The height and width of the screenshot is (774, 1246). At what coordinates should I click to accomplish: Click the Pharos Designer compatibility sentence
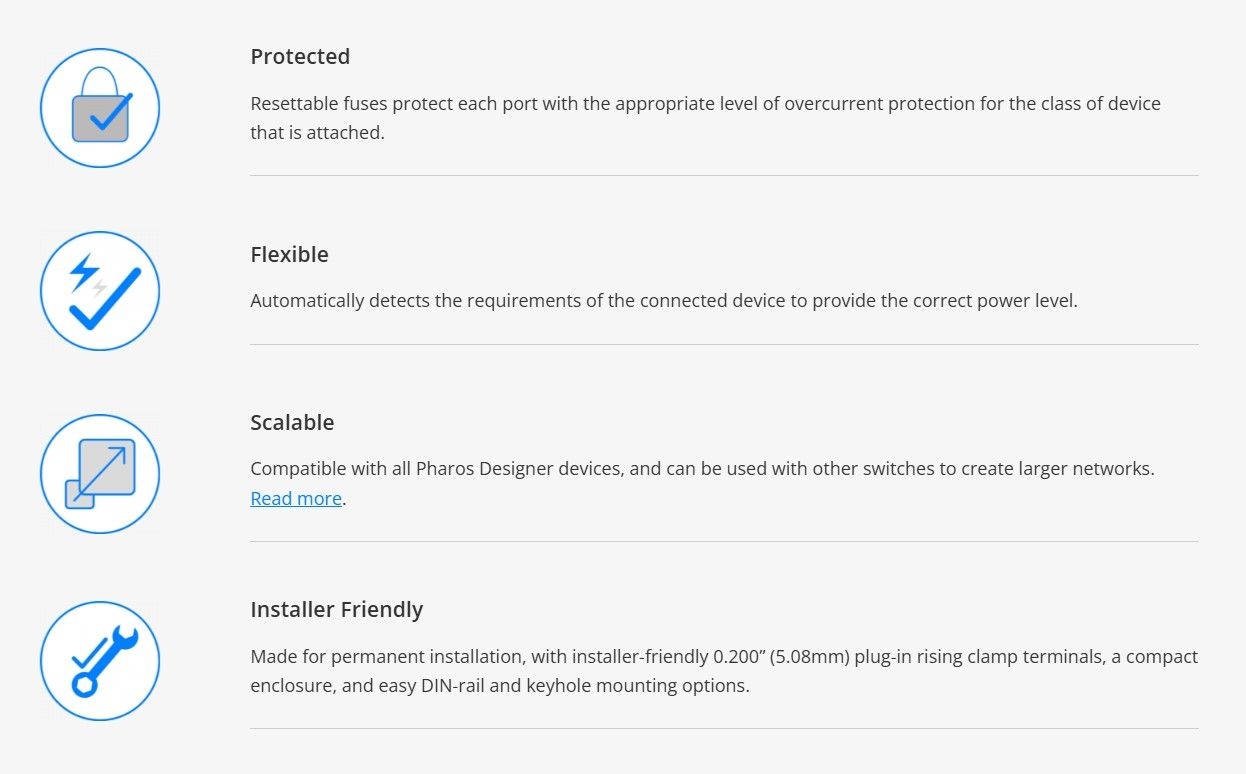(702, 468)
